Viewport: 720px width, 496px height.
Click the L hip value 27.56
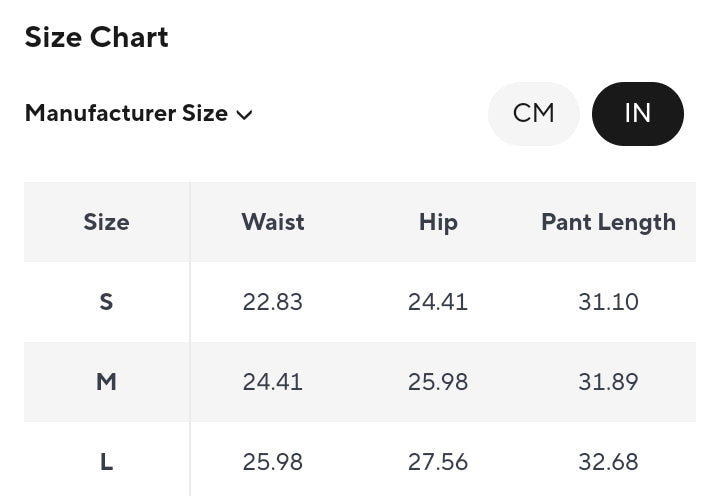pyautogui.click(x=438, y=462)
